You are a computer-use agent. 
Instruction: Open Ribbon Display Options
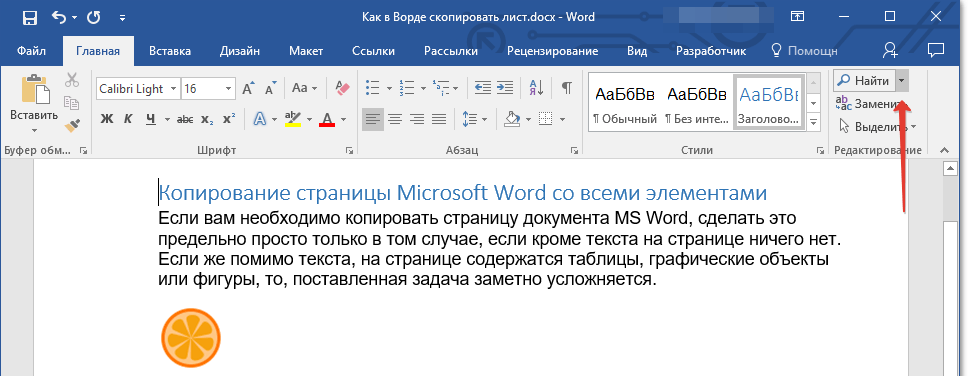[797, 17]
